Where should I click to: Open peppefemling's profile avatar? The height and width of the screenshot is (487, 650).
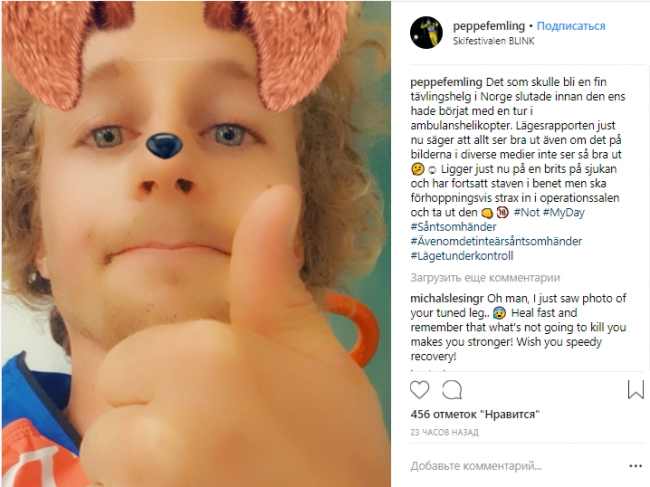[x=427, y=32]
